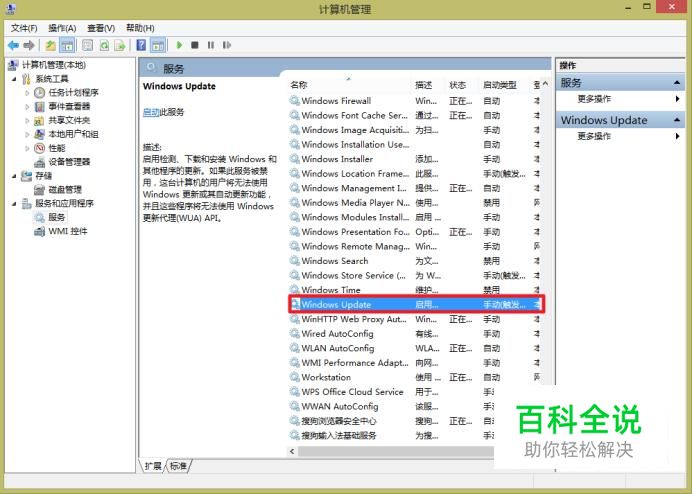Switch to the 扩展 tab
Image resolution: width=692 pixels, height=494 pixels.
(x=153, y=466)
